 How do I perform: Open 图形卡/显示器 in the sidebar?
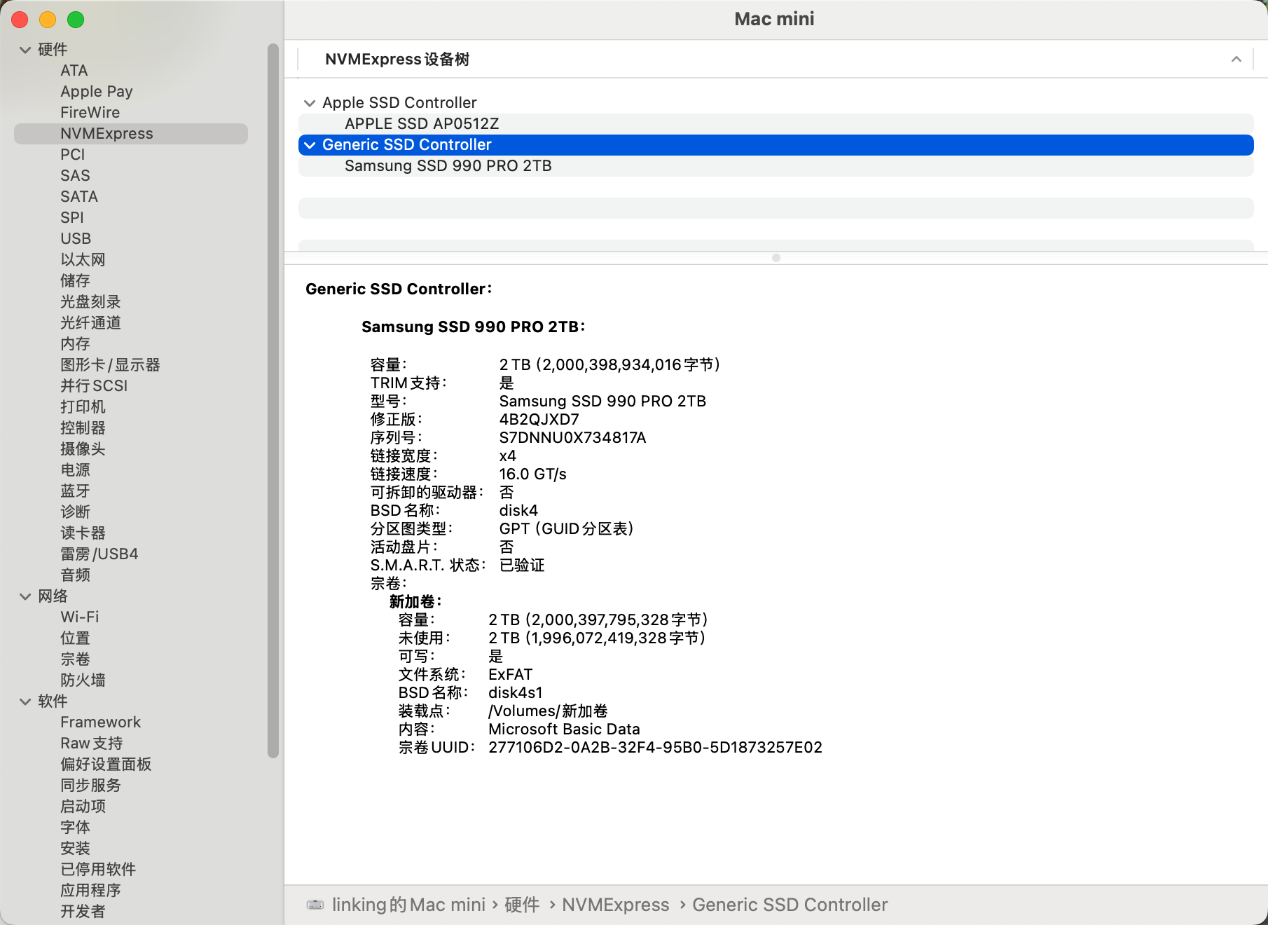110,365
